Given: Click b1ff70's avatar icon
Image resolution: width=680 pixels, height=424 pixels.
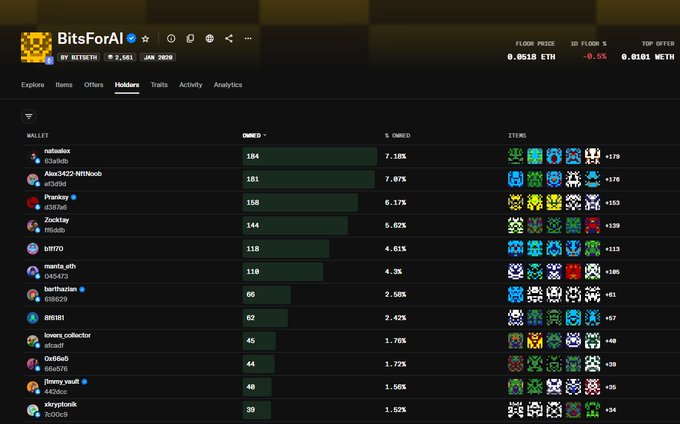Looking at the screenshot, I should click(x=33, y=249).
